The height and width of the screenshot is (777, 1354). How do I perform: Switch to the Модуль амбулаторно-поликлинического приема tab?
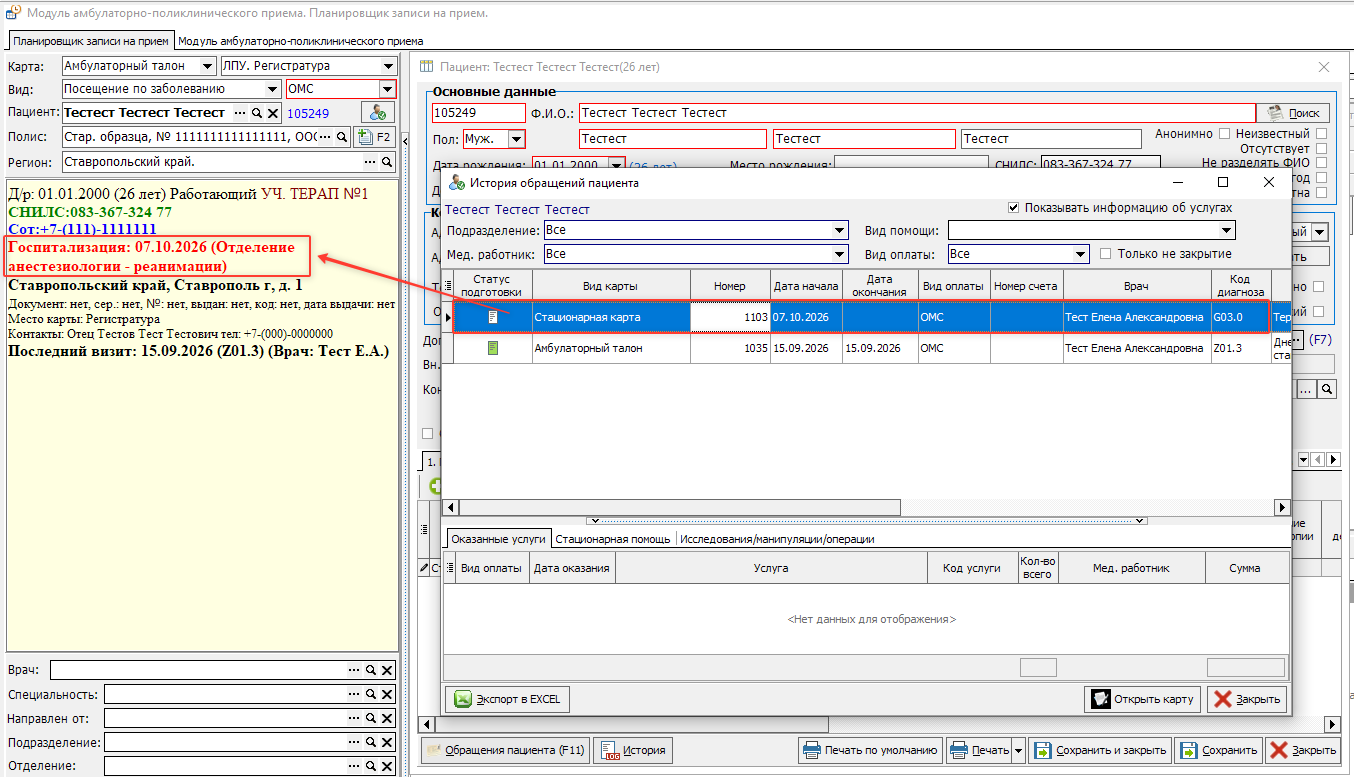point(300,41)
